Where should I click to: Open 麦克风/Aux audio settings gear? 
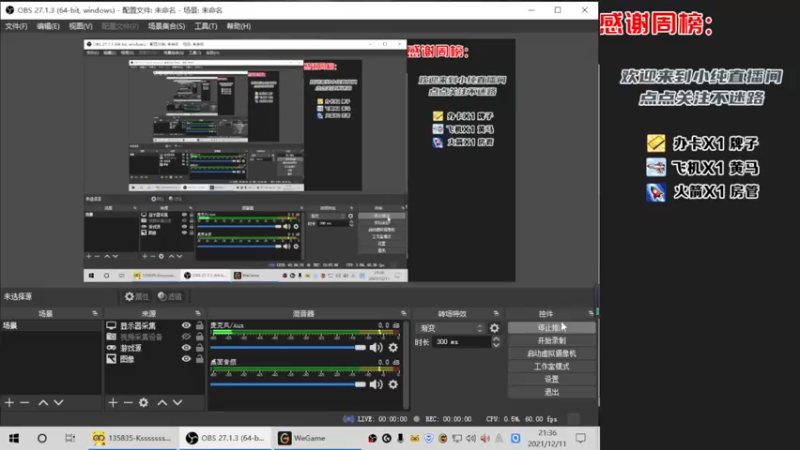[393, 347]
